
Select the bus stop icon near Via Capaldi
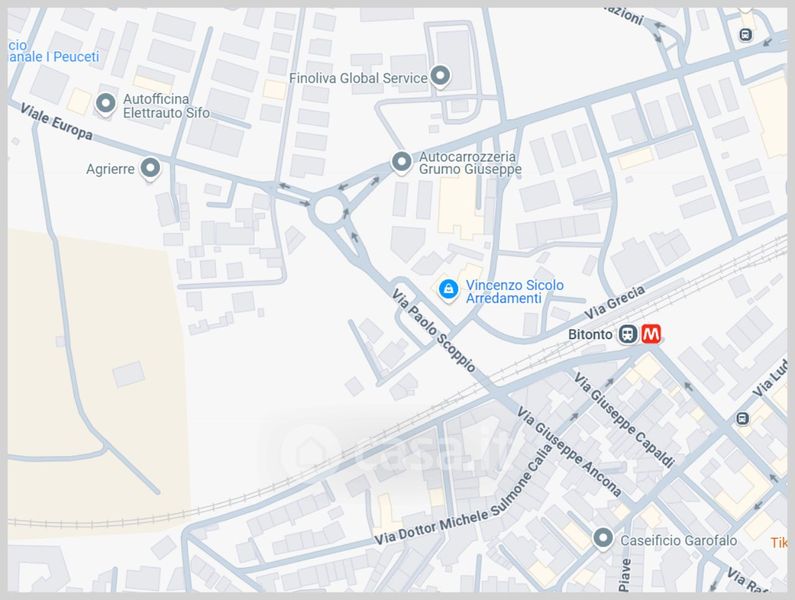click(x=742, y=419)
